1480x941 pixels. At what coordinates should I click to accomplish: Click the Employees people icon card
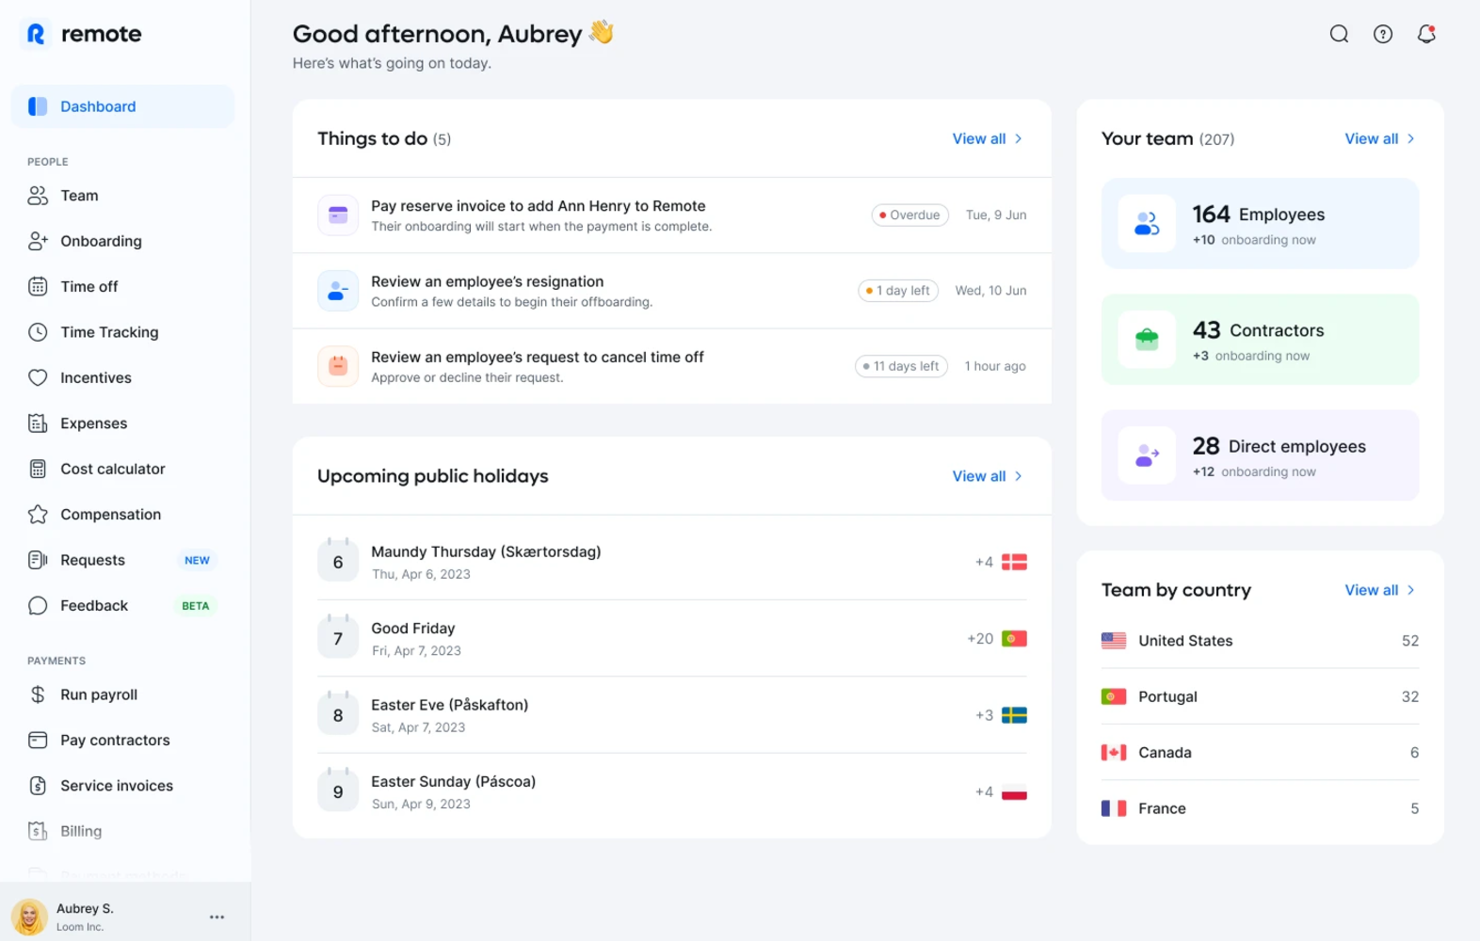point(1146,224)
